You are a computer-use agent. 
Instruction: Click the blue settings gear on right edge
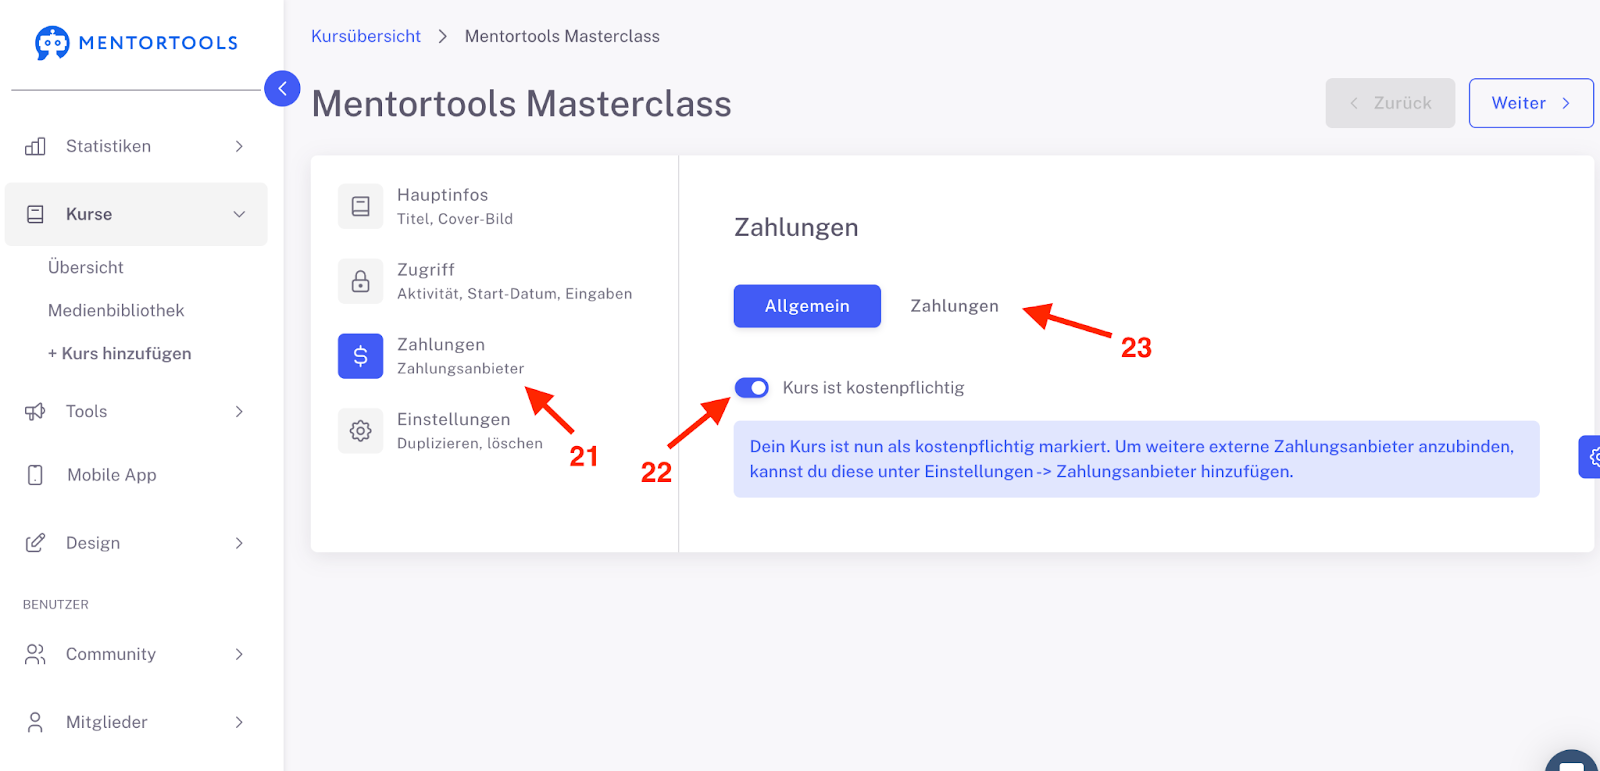[1591, 457]
